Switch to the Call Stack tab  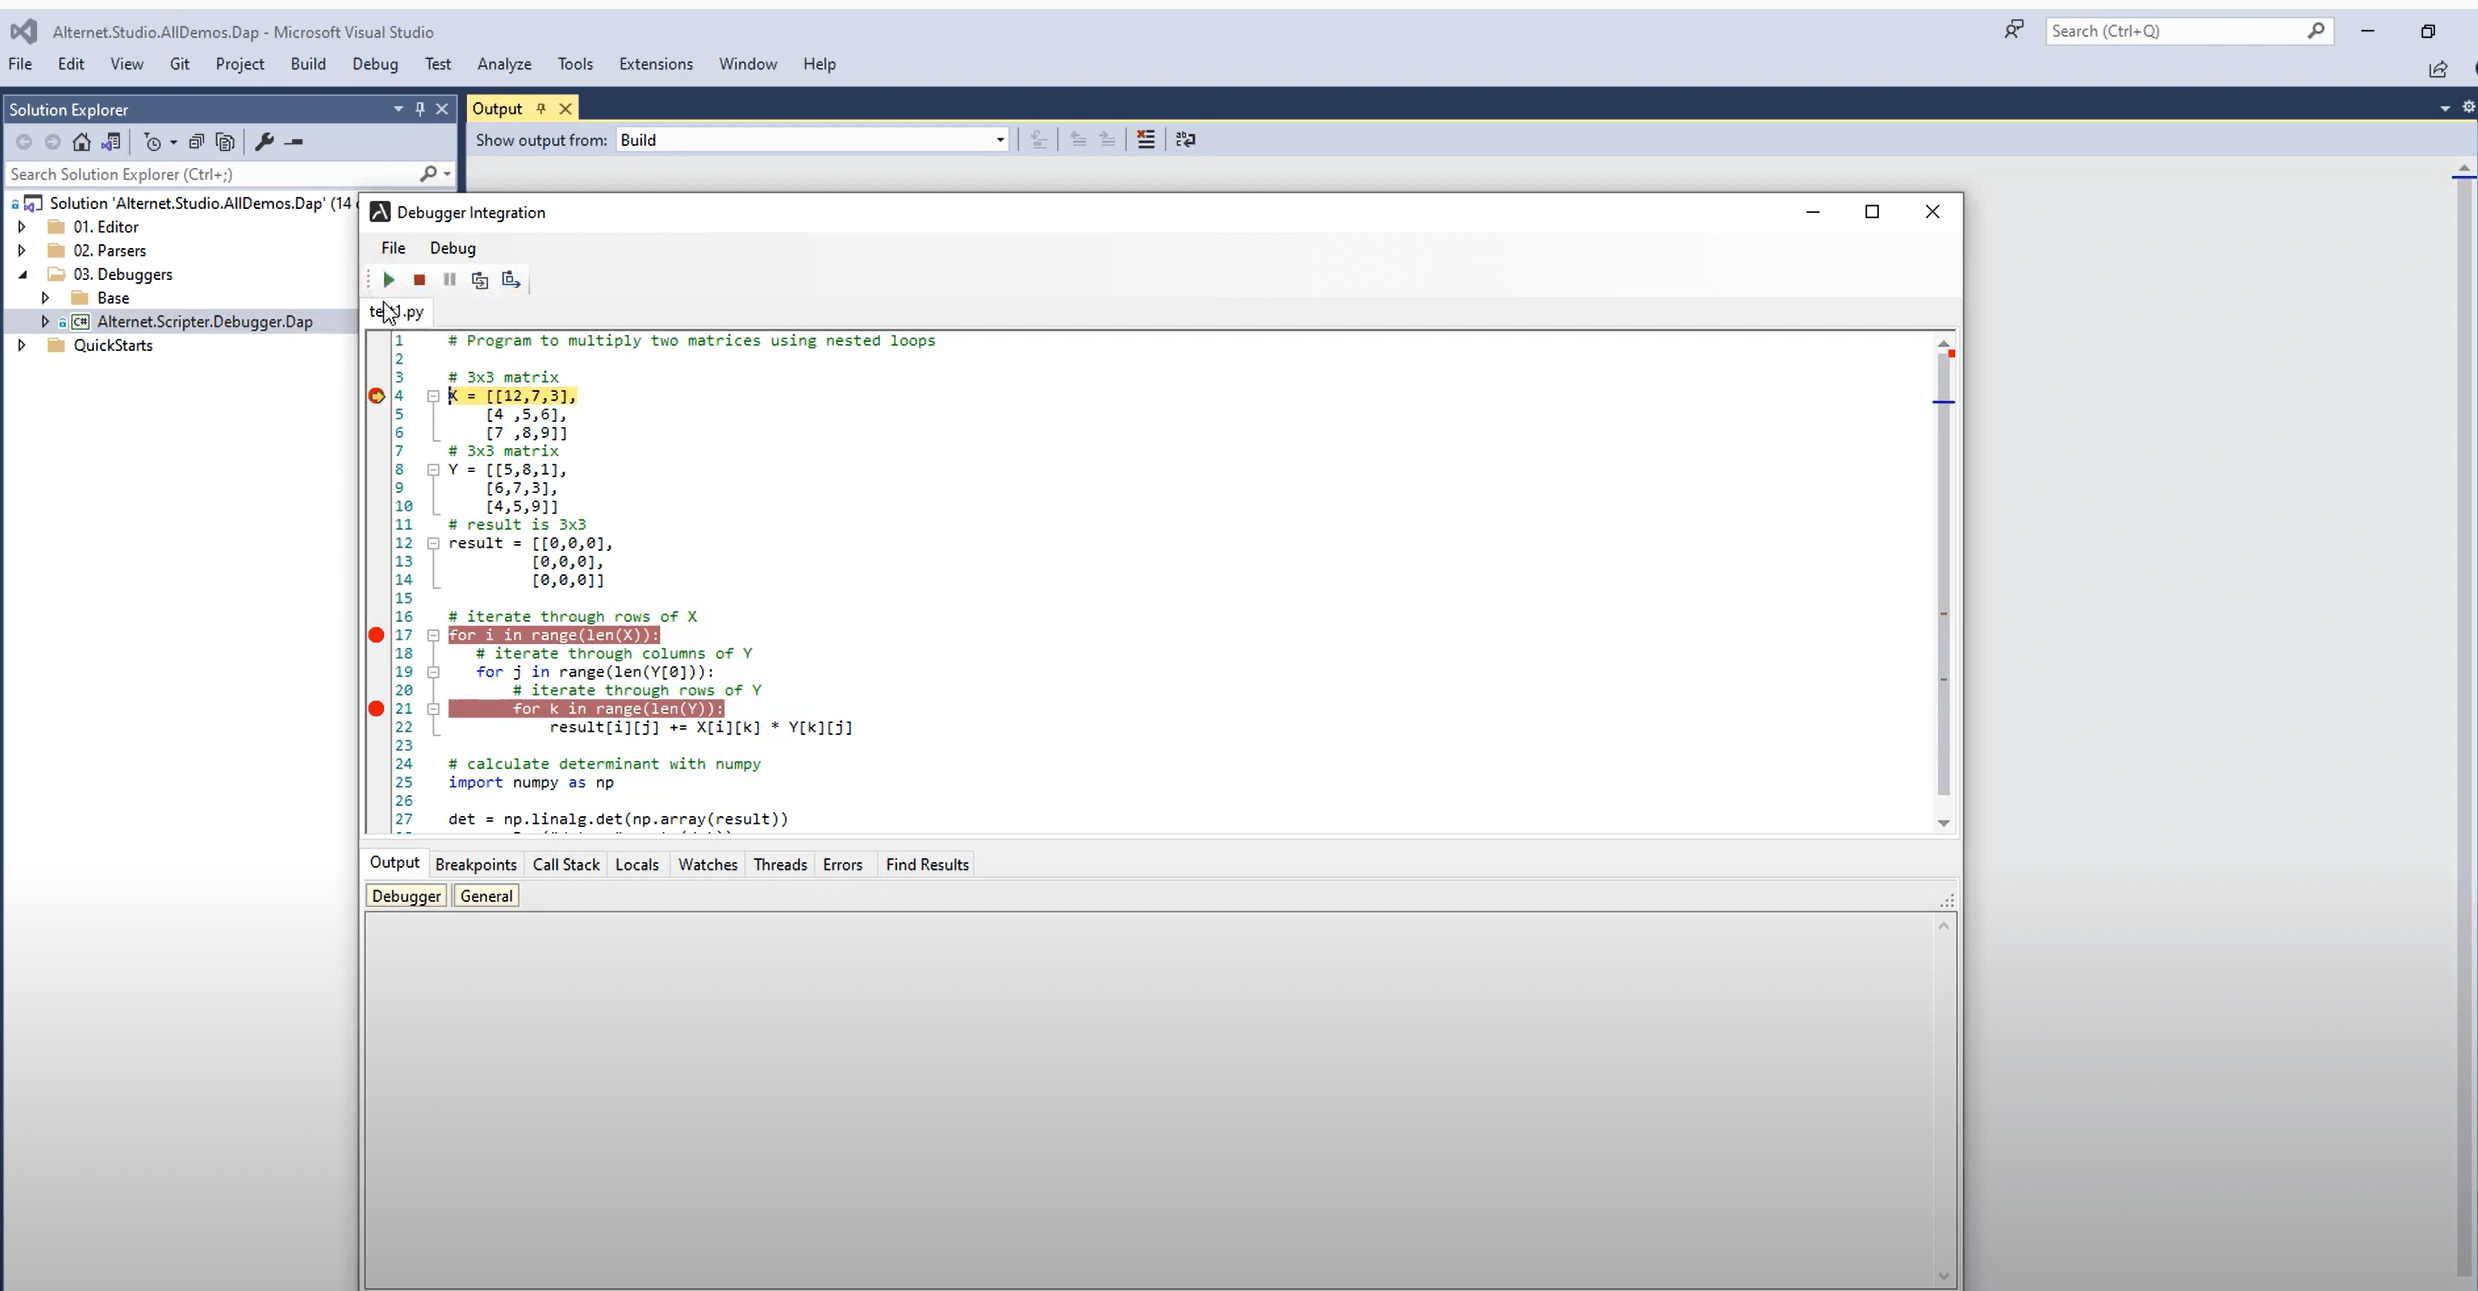(566, 865)
